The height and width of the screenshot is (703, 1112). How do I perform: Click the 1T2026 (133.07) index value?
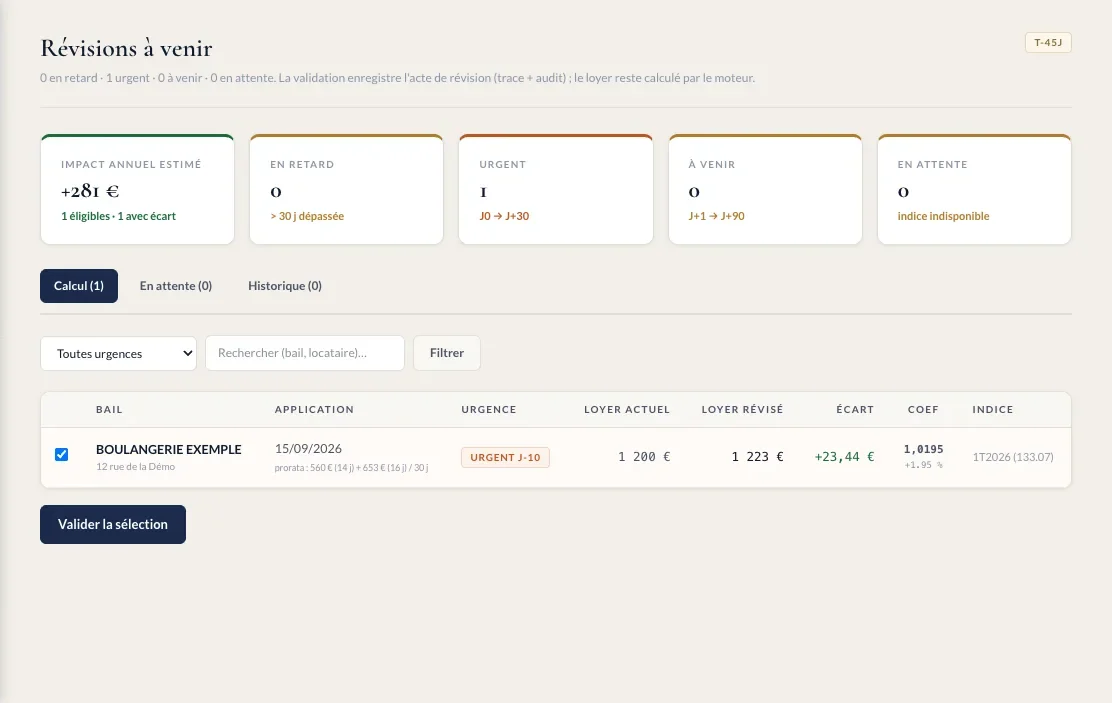click(1013, 457)
